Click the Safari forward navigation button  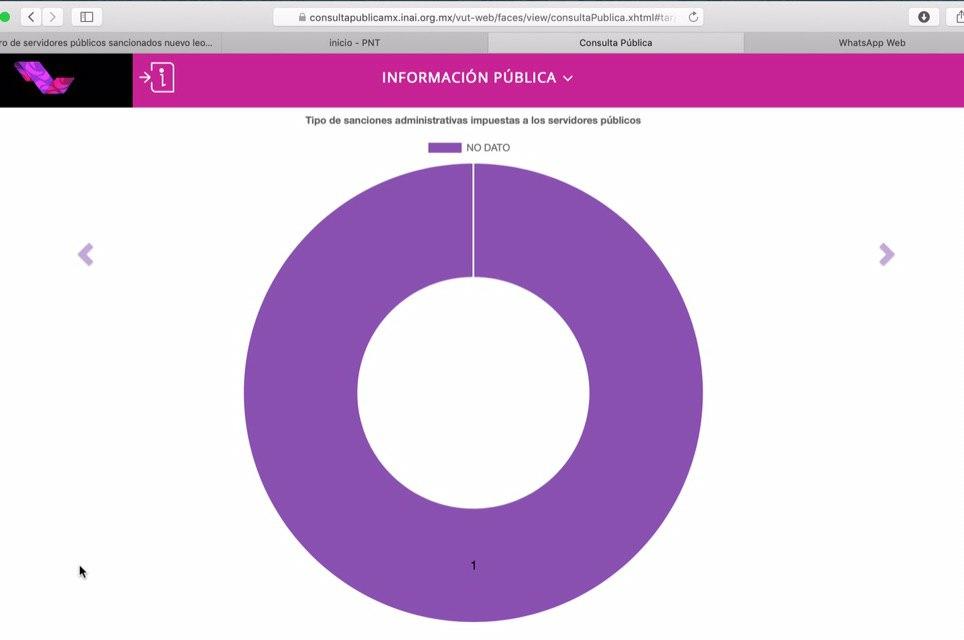click(52, 17)
